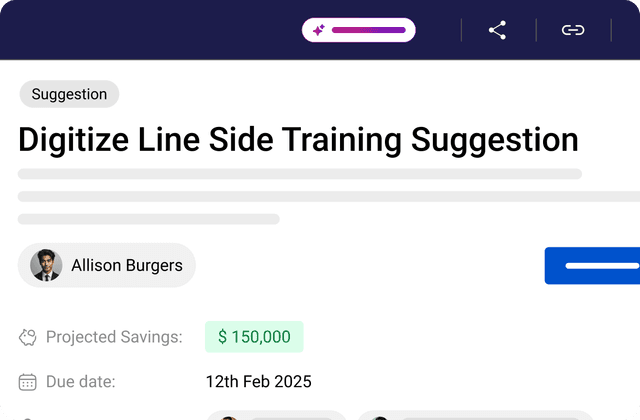Click the bottom-left partially visible person chip
The height and width of the screenshot is (420, 640).
pos(276,415)
